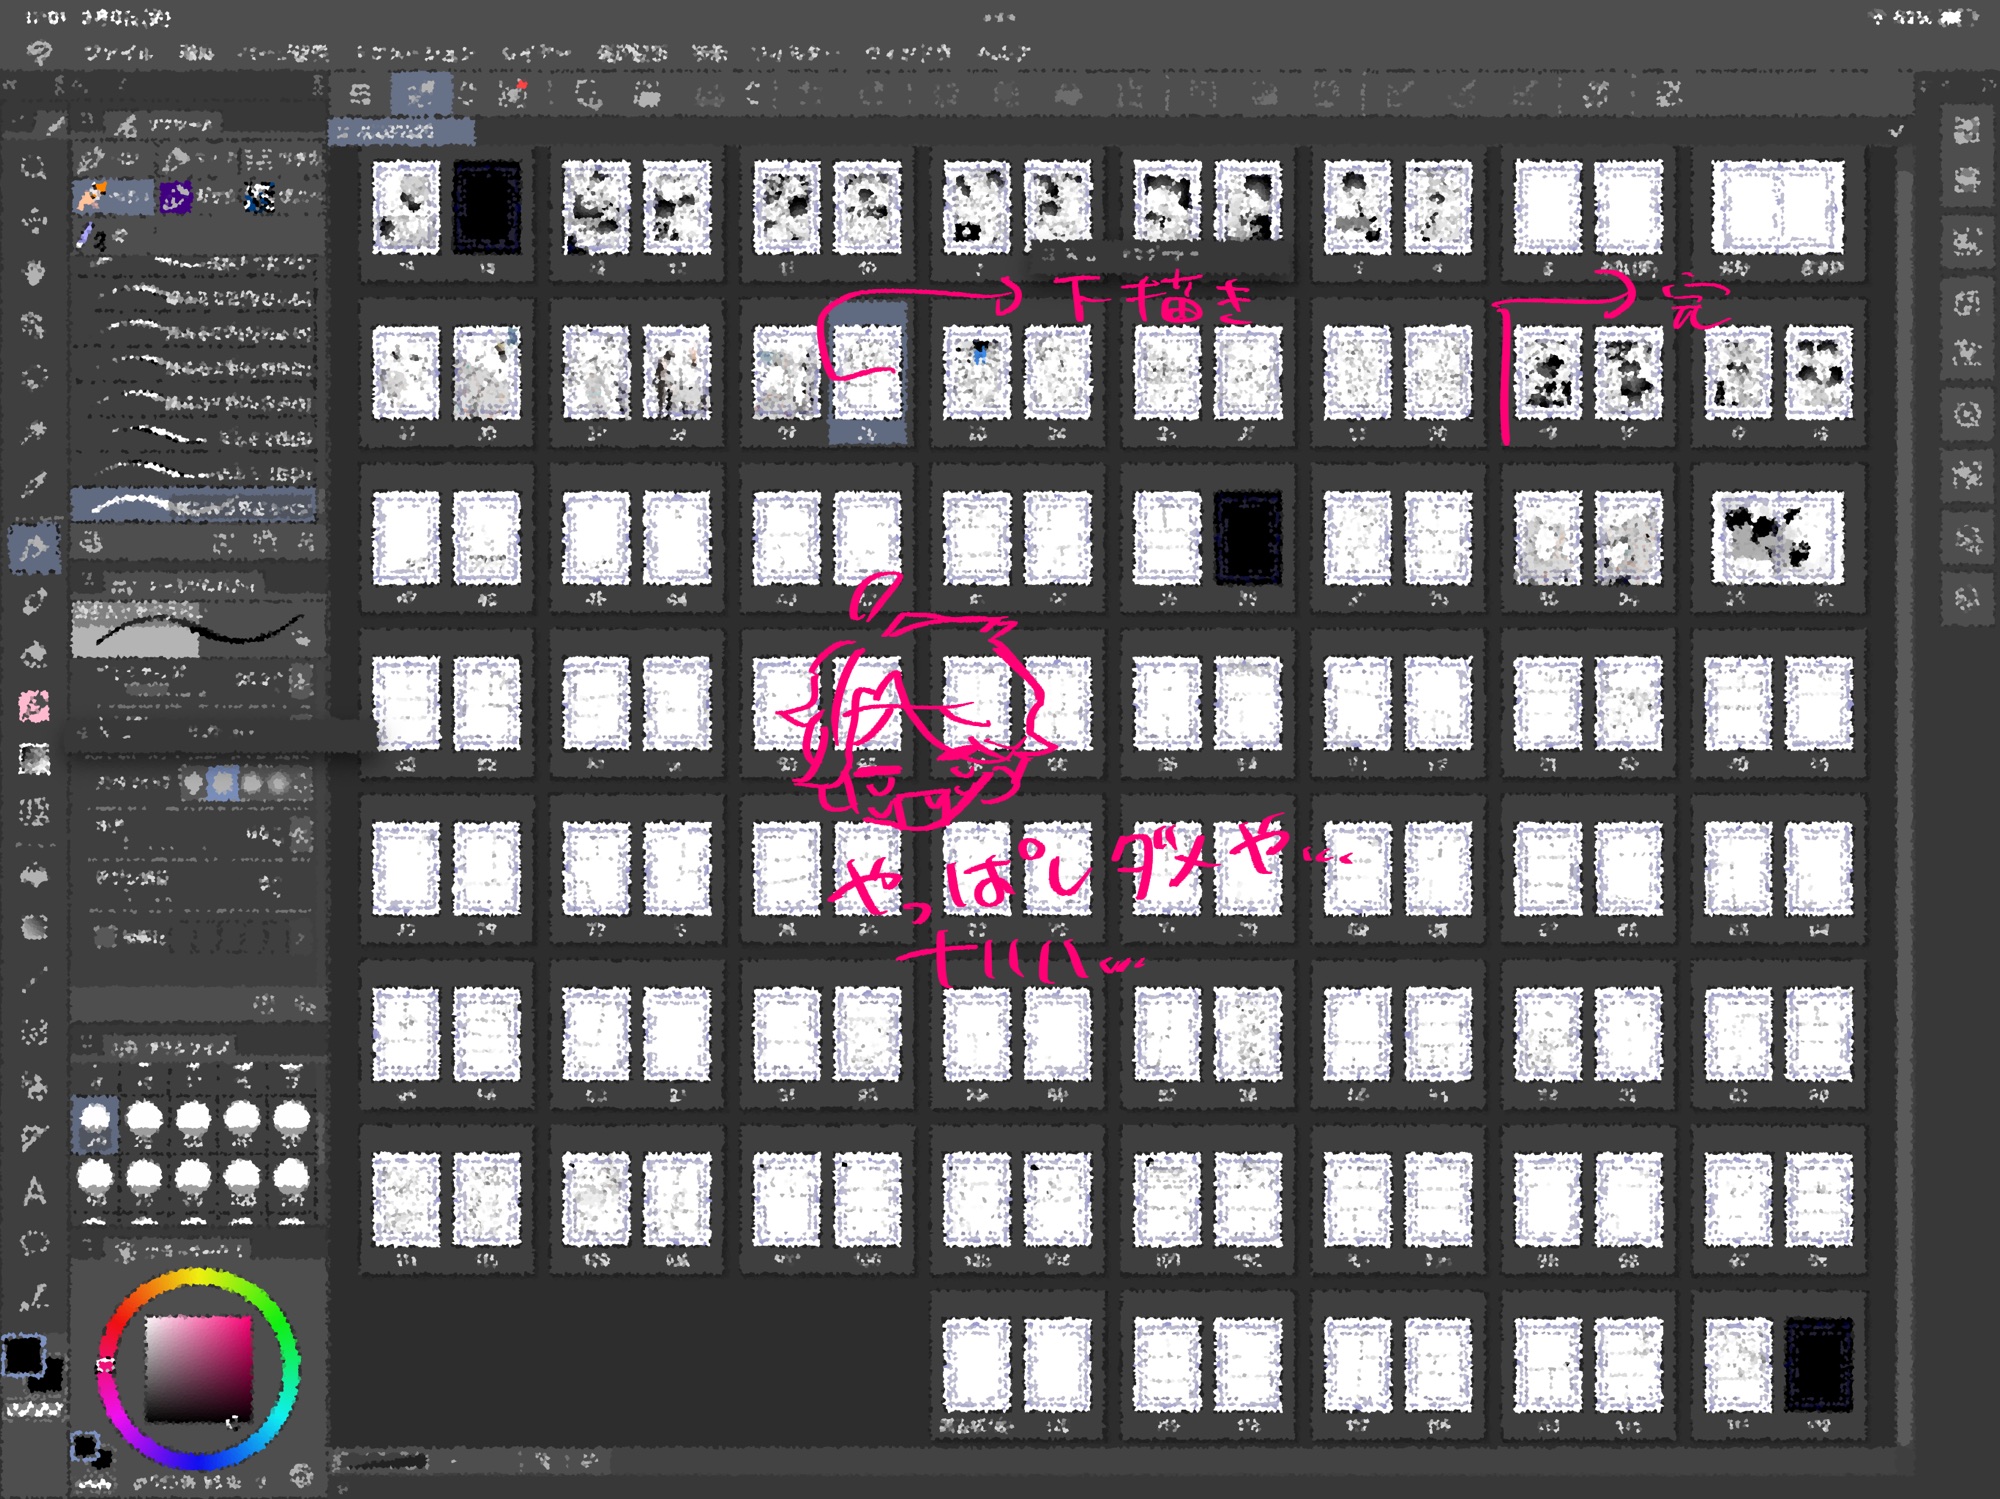The height and width of the screenshot is (1499, 2000).
Task: Select the Text tool (A icon)
Action: point(34,1191)
